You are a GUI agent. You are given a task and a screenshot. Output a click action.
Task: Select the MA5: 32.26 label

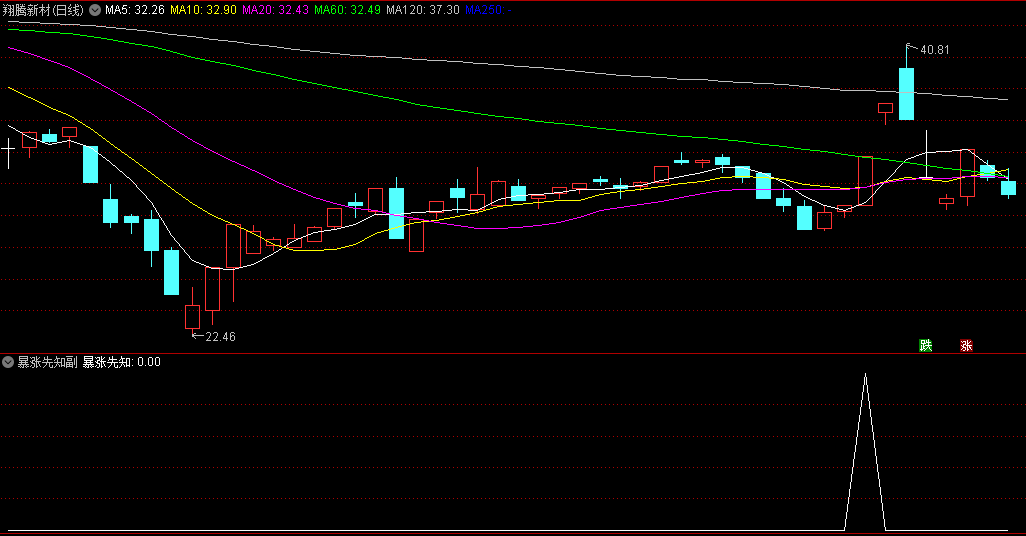point(135,10)
